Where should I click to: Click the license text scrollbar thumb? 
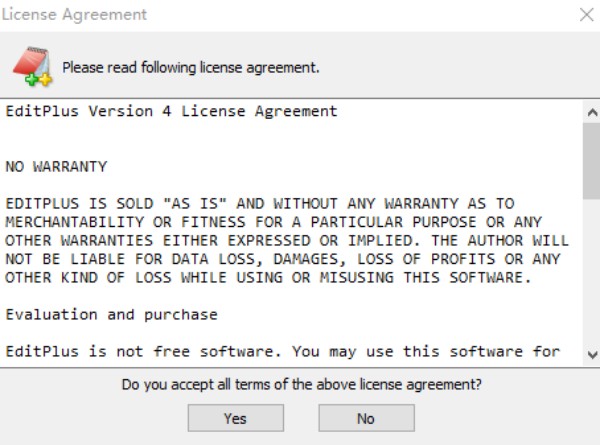[591, 160]
